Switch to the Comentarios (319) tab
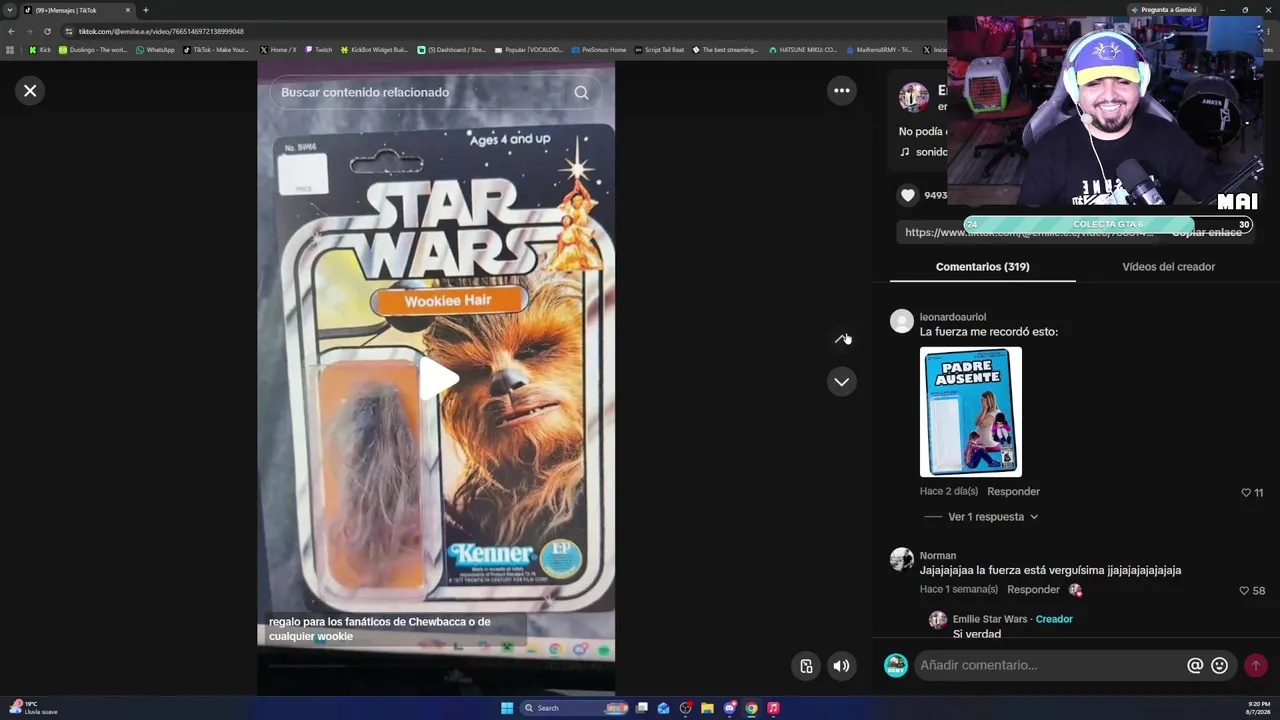1280x720 pixels. pyautogui.click(x=982, y=267)
